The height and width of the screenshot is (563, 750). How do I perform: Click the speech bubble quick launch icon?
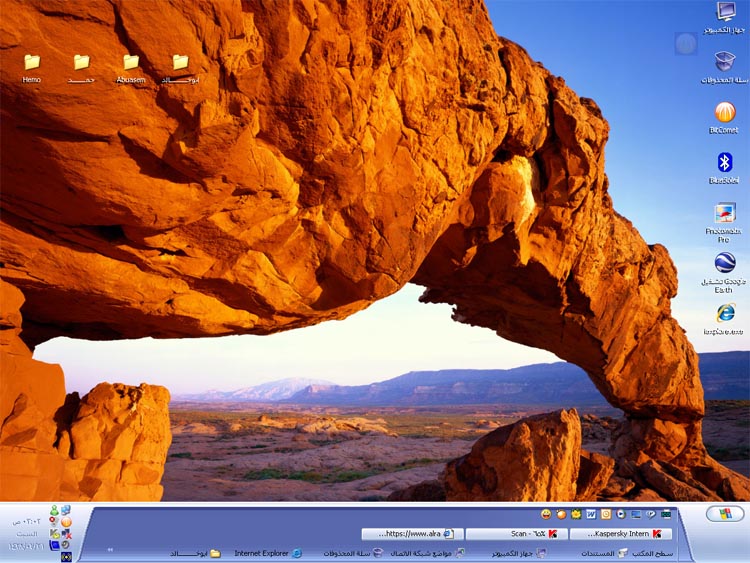pos(651,514)
